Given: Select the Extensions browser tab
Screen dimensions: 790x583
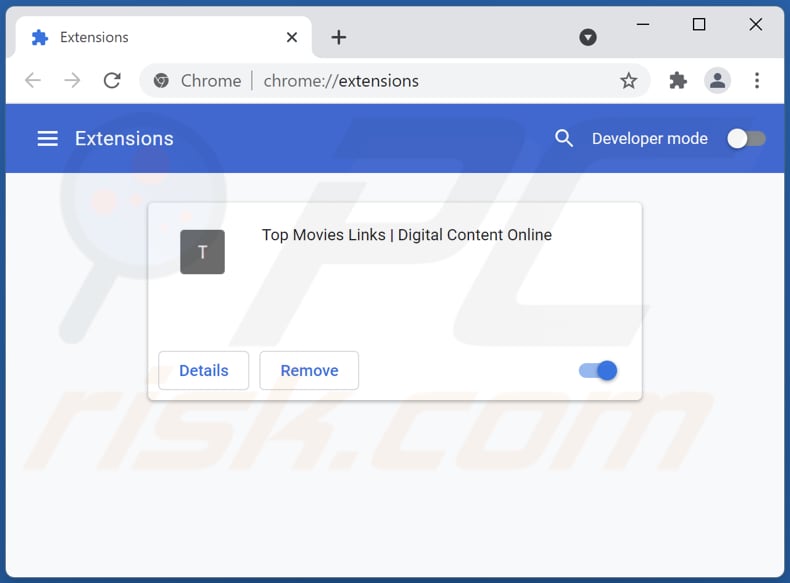Looking at the screenshot, I should click(164, 37).
